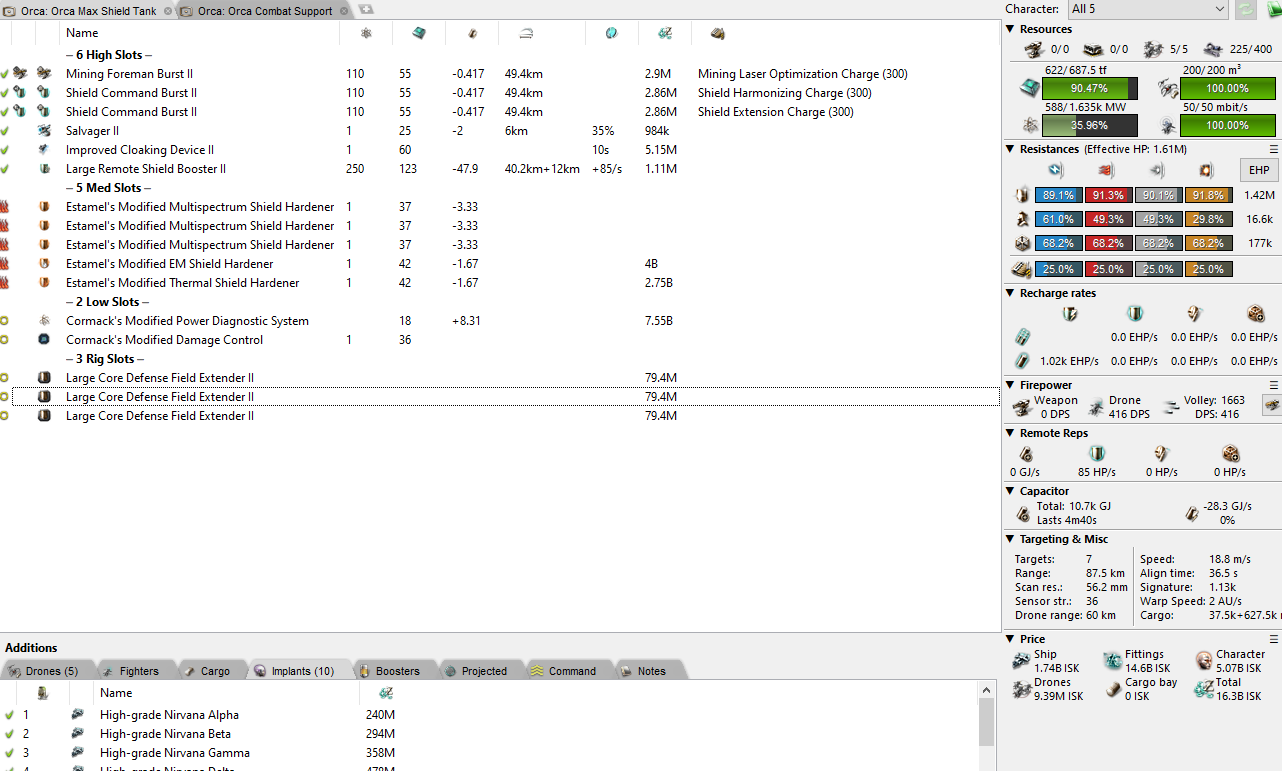The image size is (1282, 771).
Task: Collapse the Targeting & Misc panel
Action: coord(1010,539)
